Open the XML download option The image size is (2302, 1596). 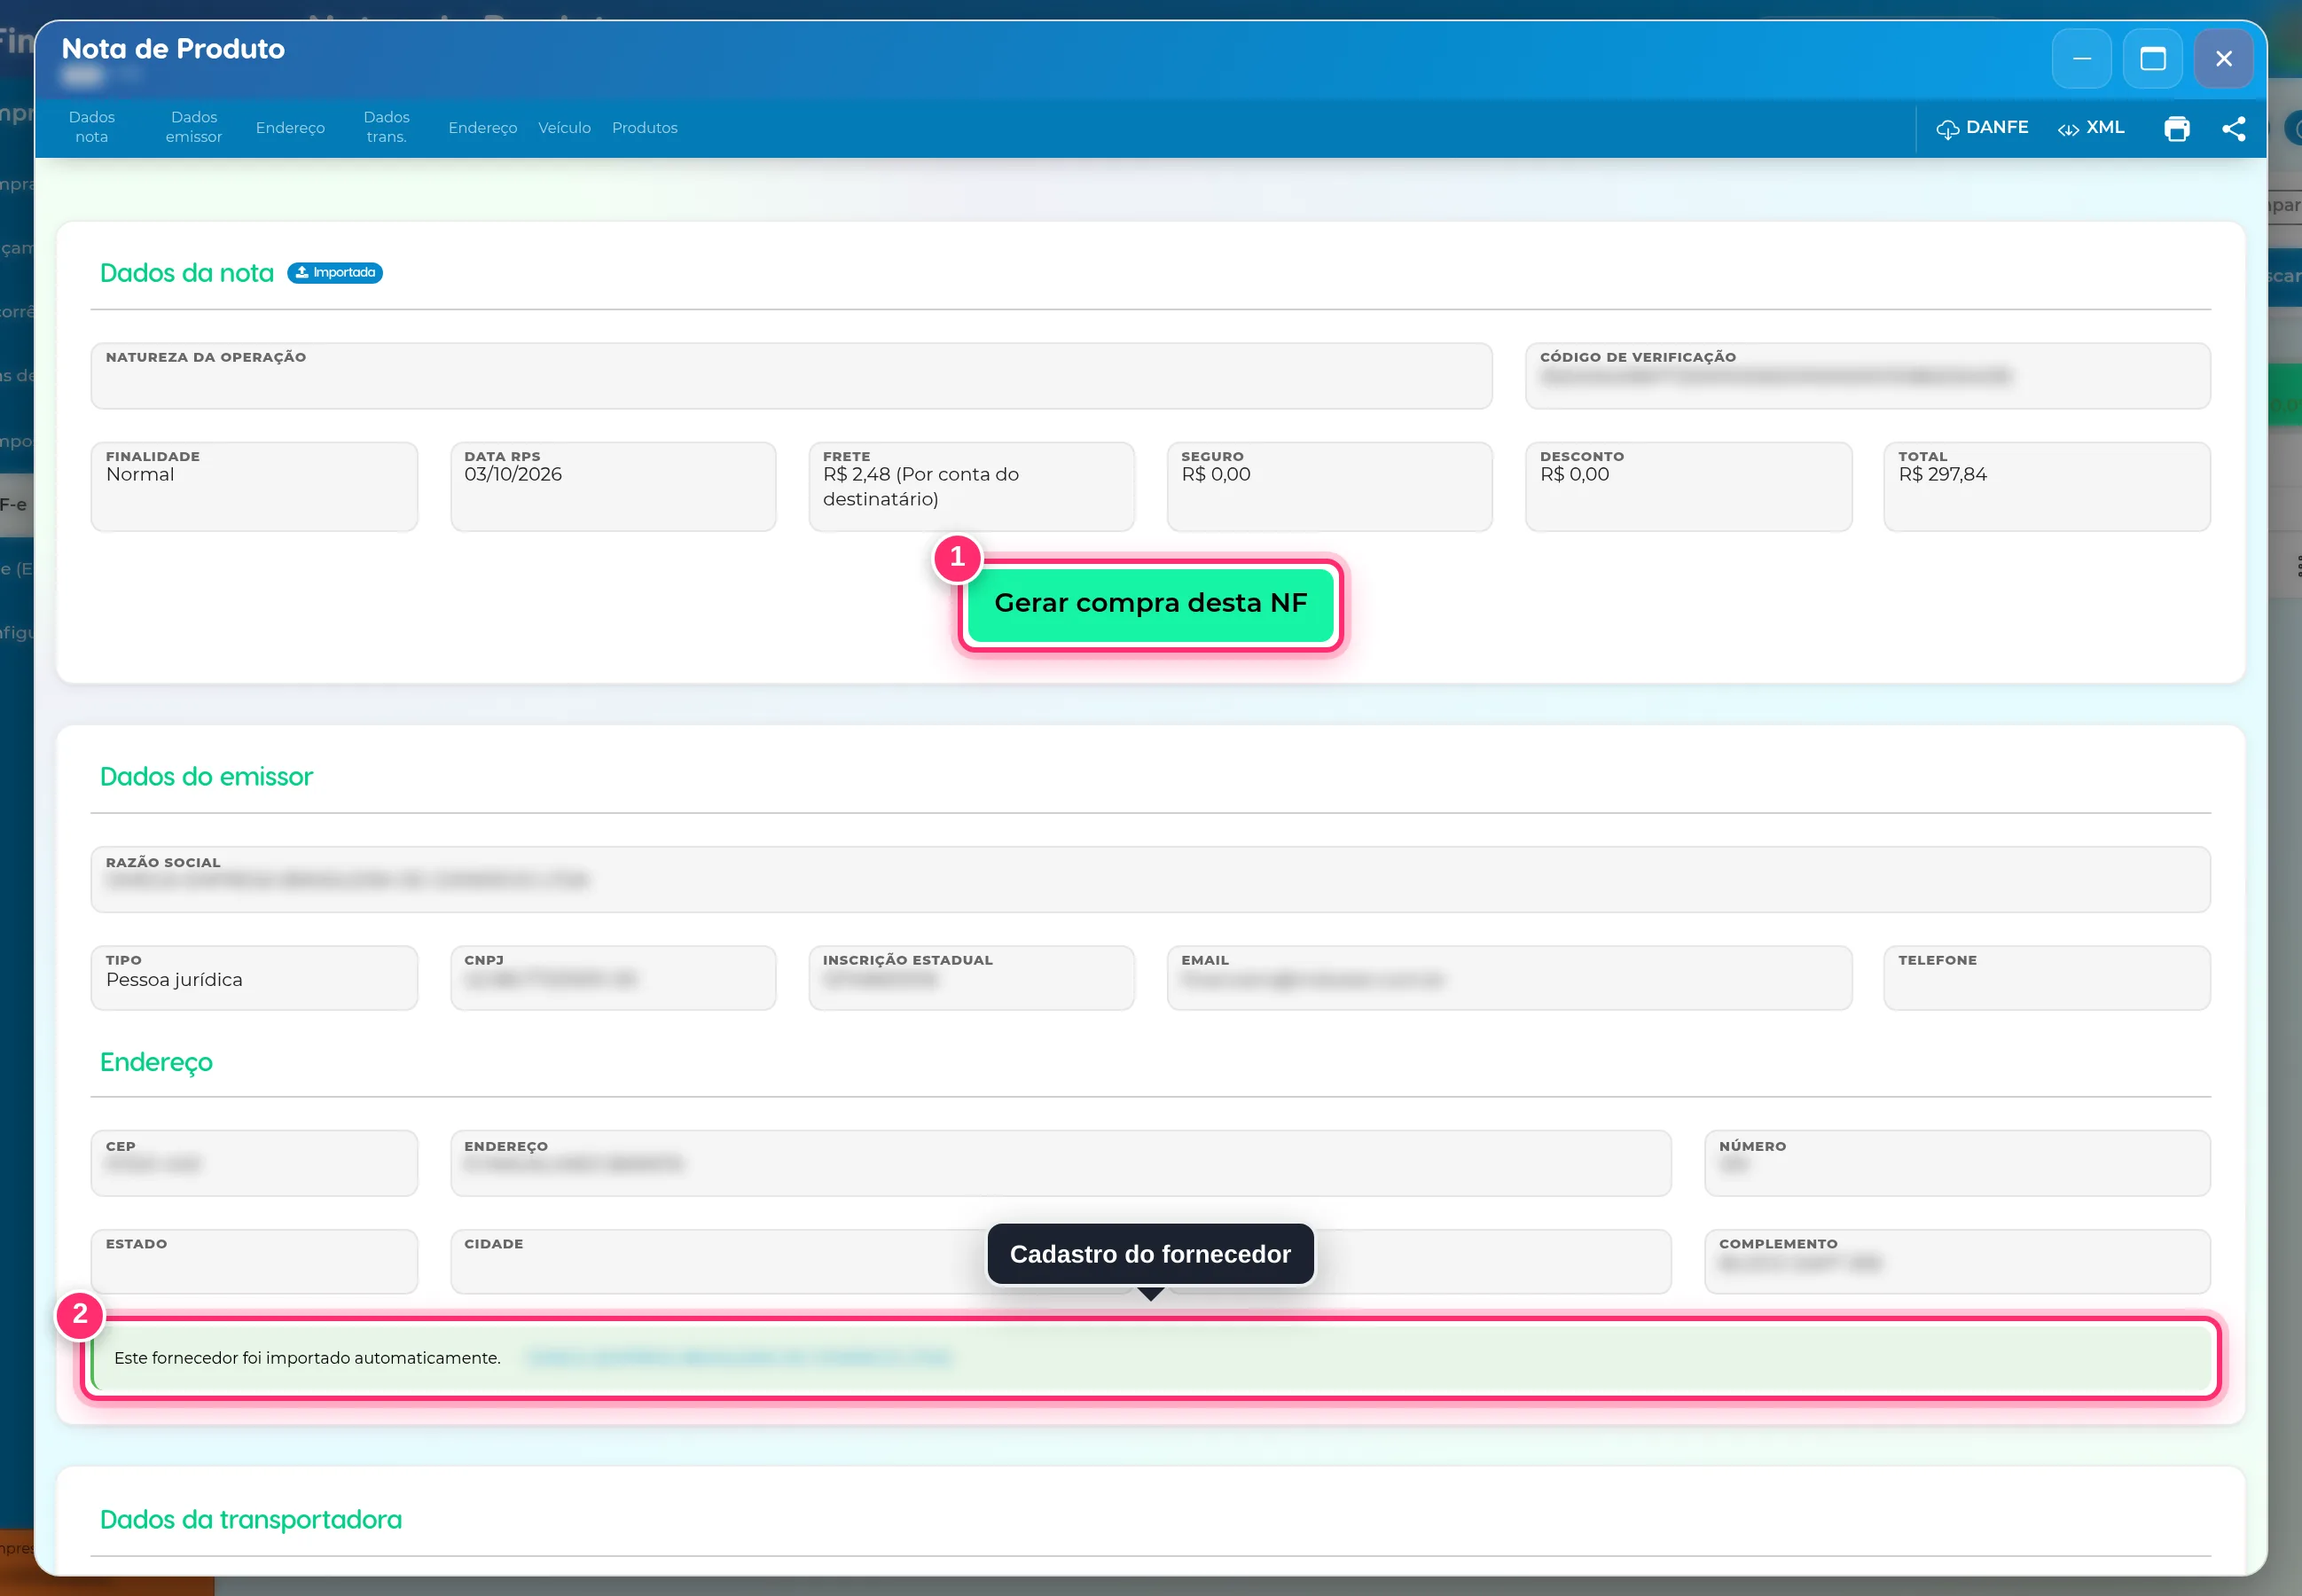click(x=2091, y=128)
